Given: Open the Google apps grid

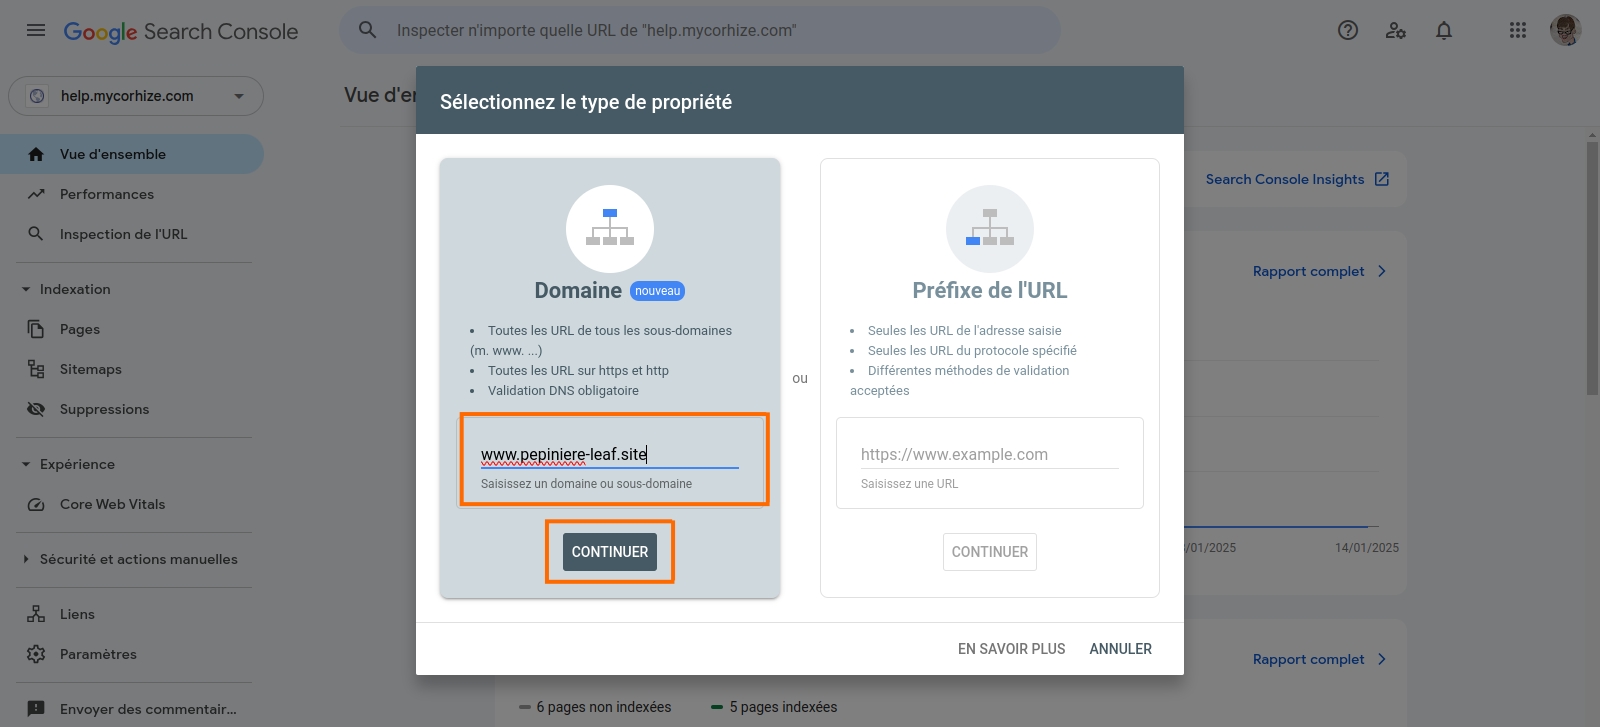Looking at the screenshot, I should pyautogui.click(x=1518, y=30).
